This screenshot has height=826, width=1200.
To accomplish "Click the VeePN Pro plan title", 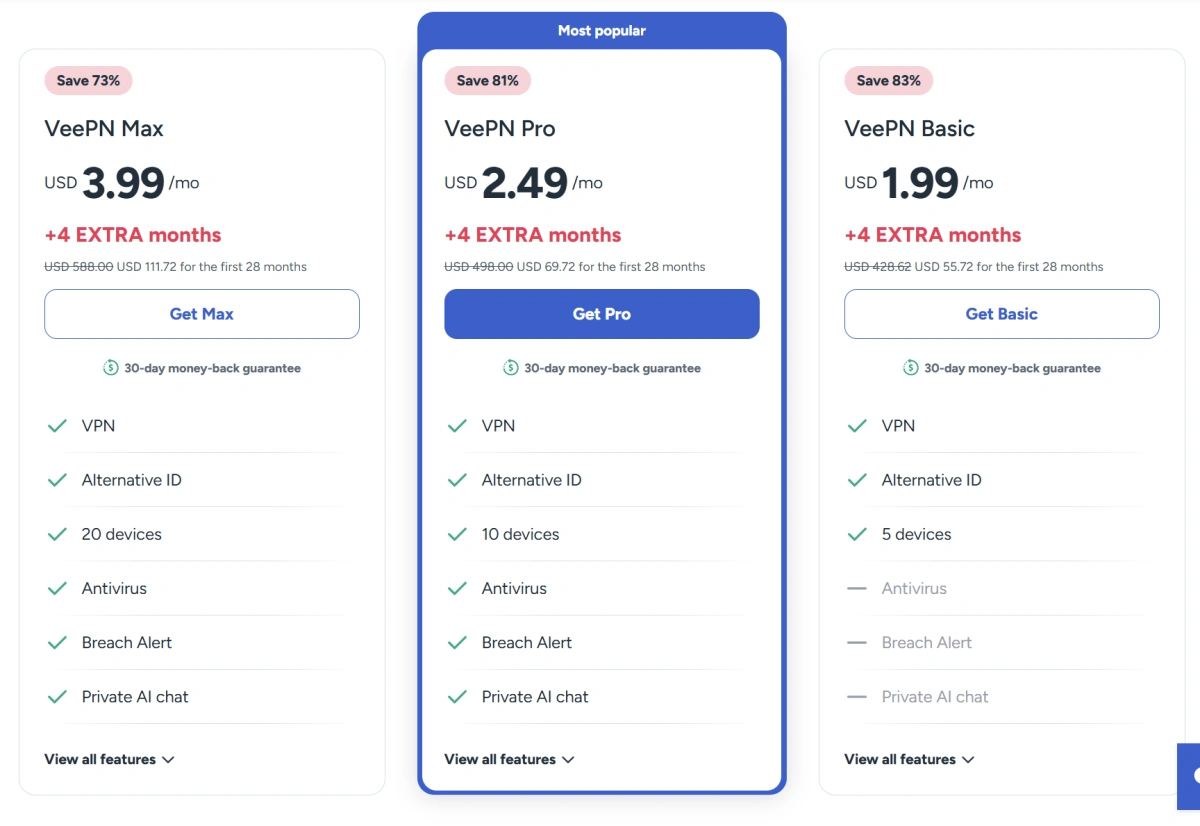I will (500, 128).
